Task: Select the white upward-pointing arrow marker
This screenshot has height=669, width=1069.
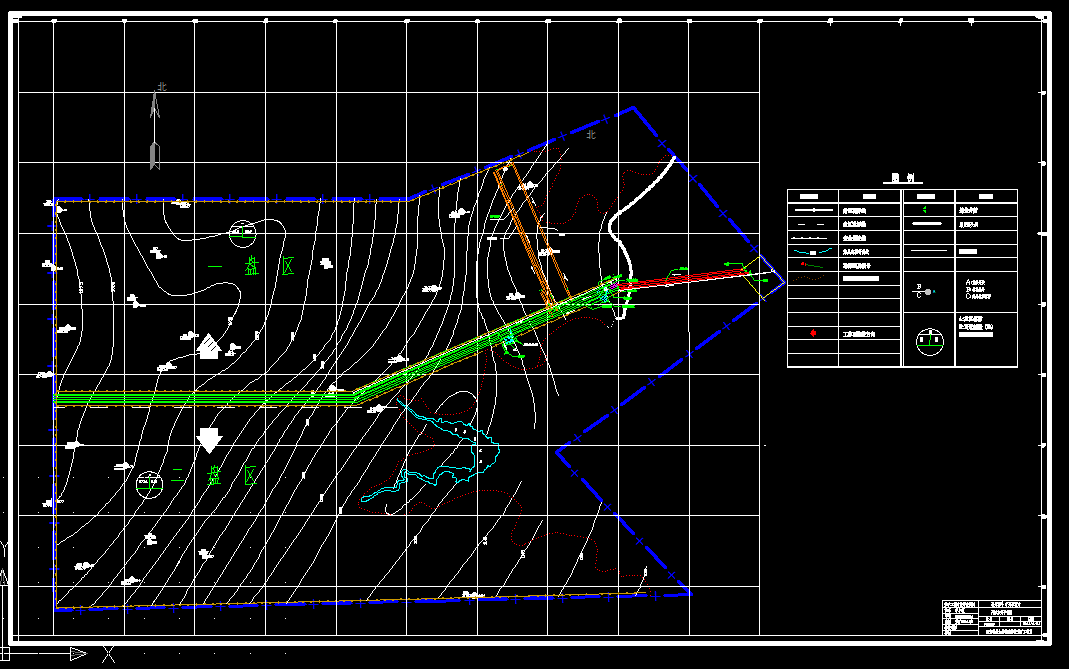Action: pos(209,346)
